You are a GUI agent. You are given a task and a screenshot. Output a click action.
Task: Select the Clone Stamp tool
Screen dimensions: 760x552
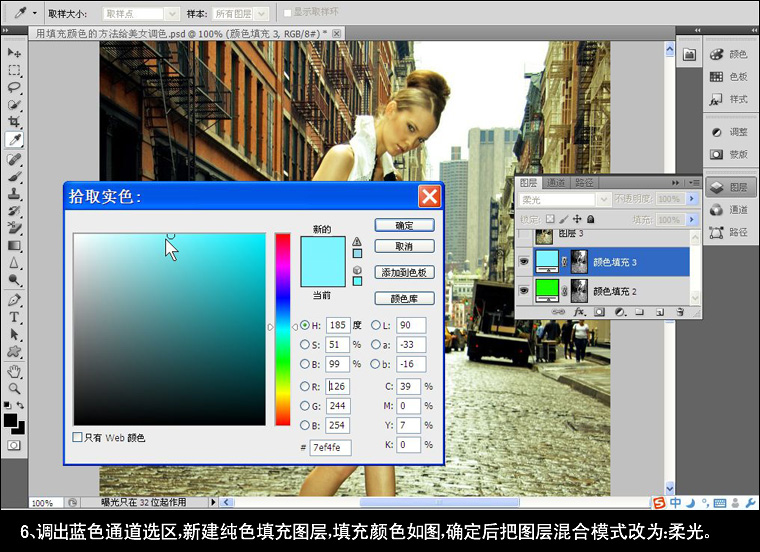tap(14, 194)
